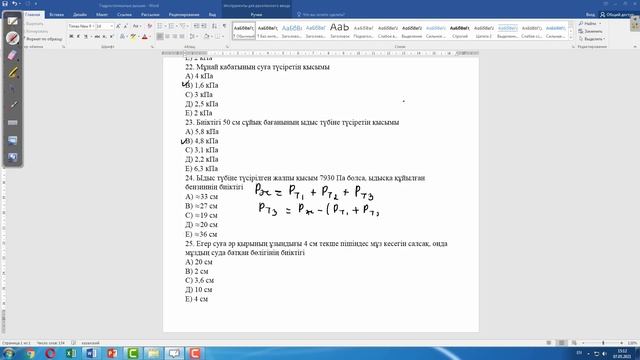Save the document from quick access toolbar

pos(5,3)
